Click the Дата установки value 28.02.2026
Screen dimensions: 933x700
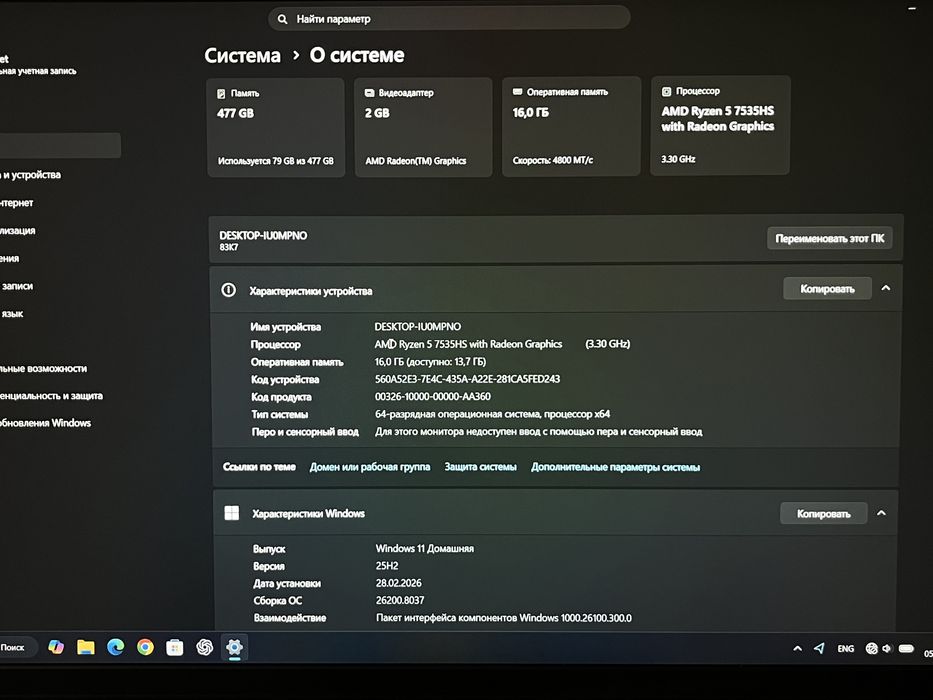(x=399, y=583)
